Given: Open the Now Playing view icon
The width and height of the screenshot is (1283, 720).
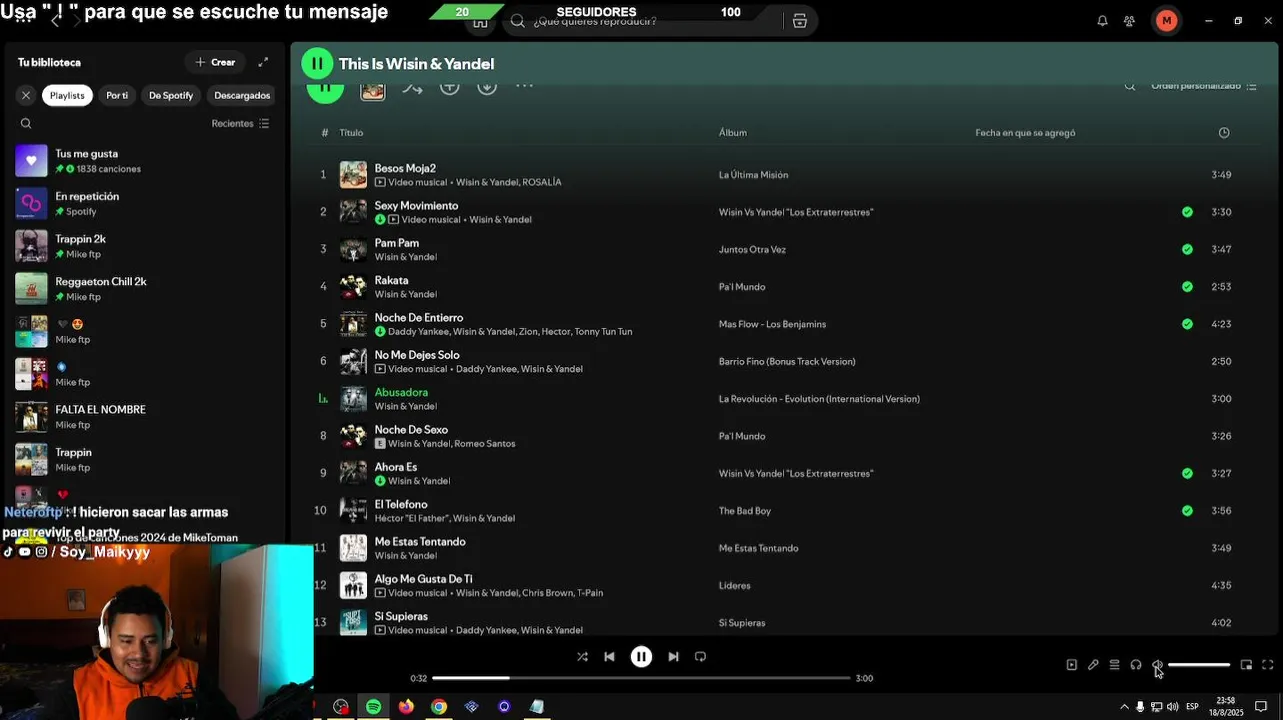Looking at the screenshot, I should point(1072,665).
